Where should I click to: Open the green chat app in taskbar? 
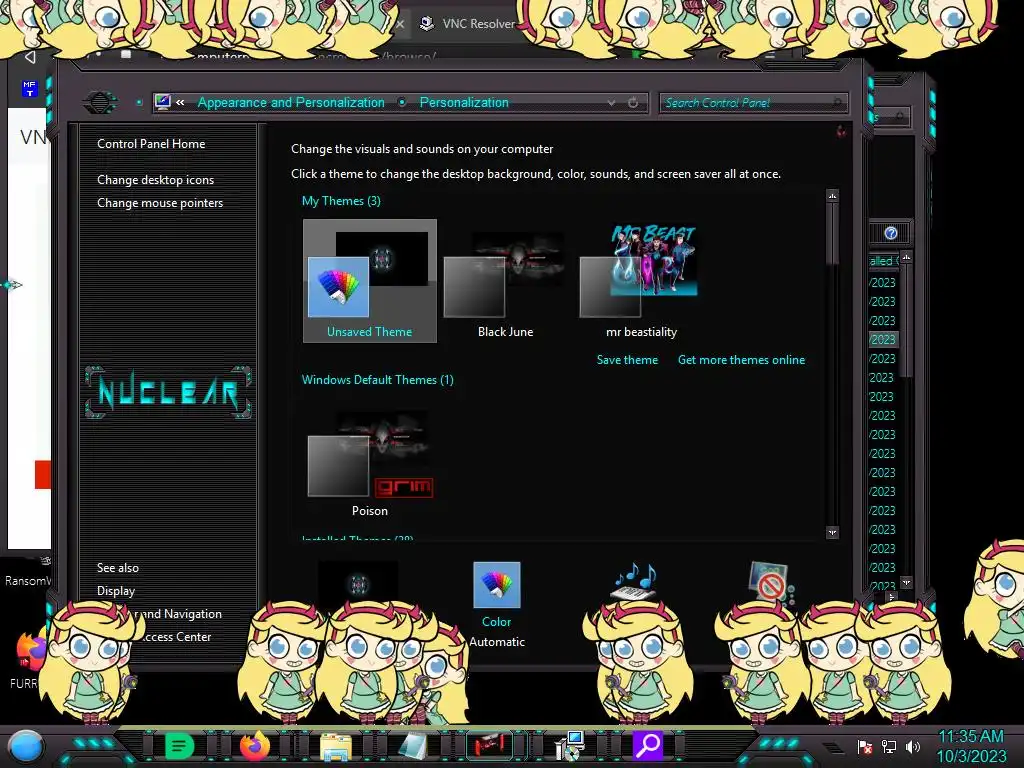point(179,745)
